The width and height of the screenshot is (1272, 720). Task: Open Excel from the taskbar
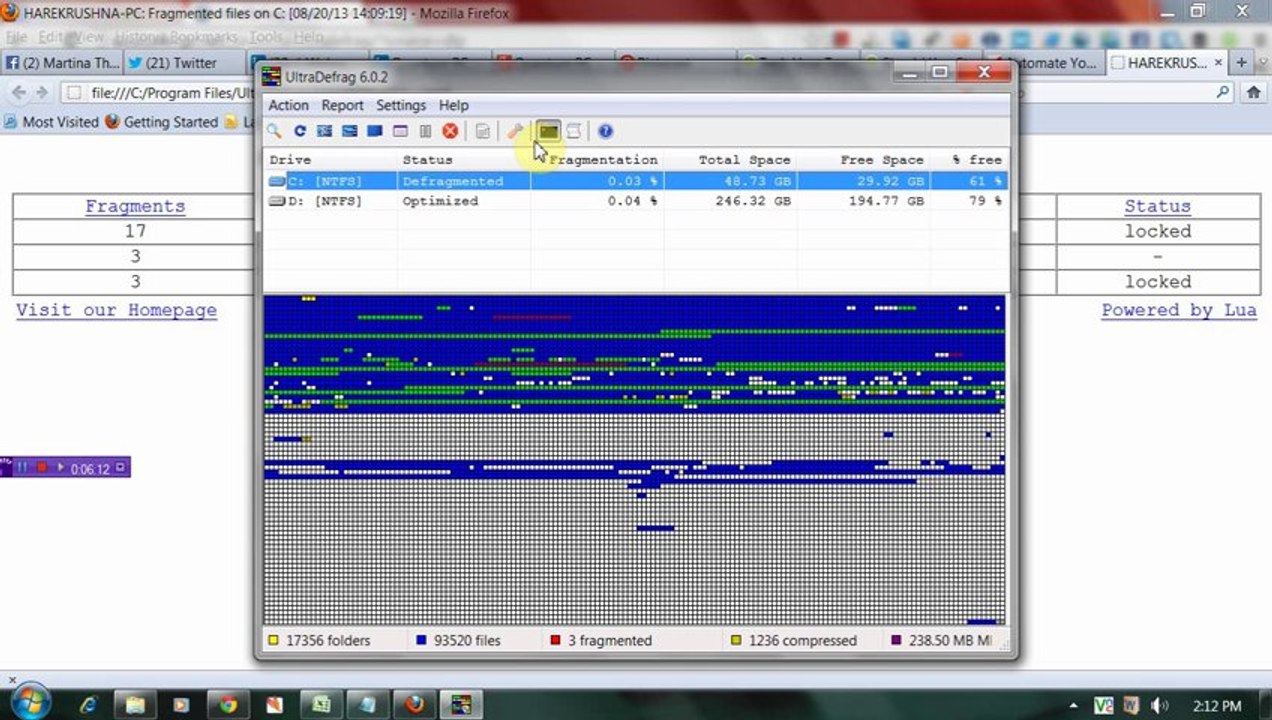click(x=321, y=705)
